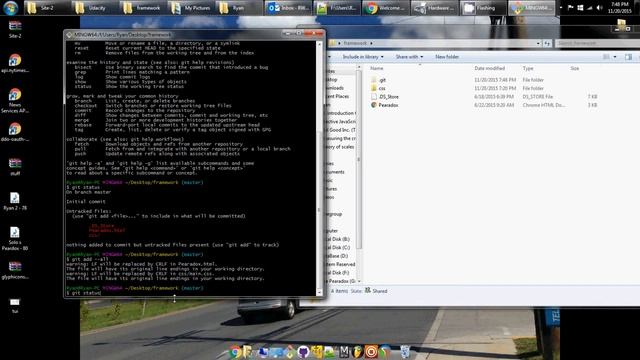Open the Solo x Pearadox desktop file
This screenshot has height=360, width=640.
tap(15, 238)
